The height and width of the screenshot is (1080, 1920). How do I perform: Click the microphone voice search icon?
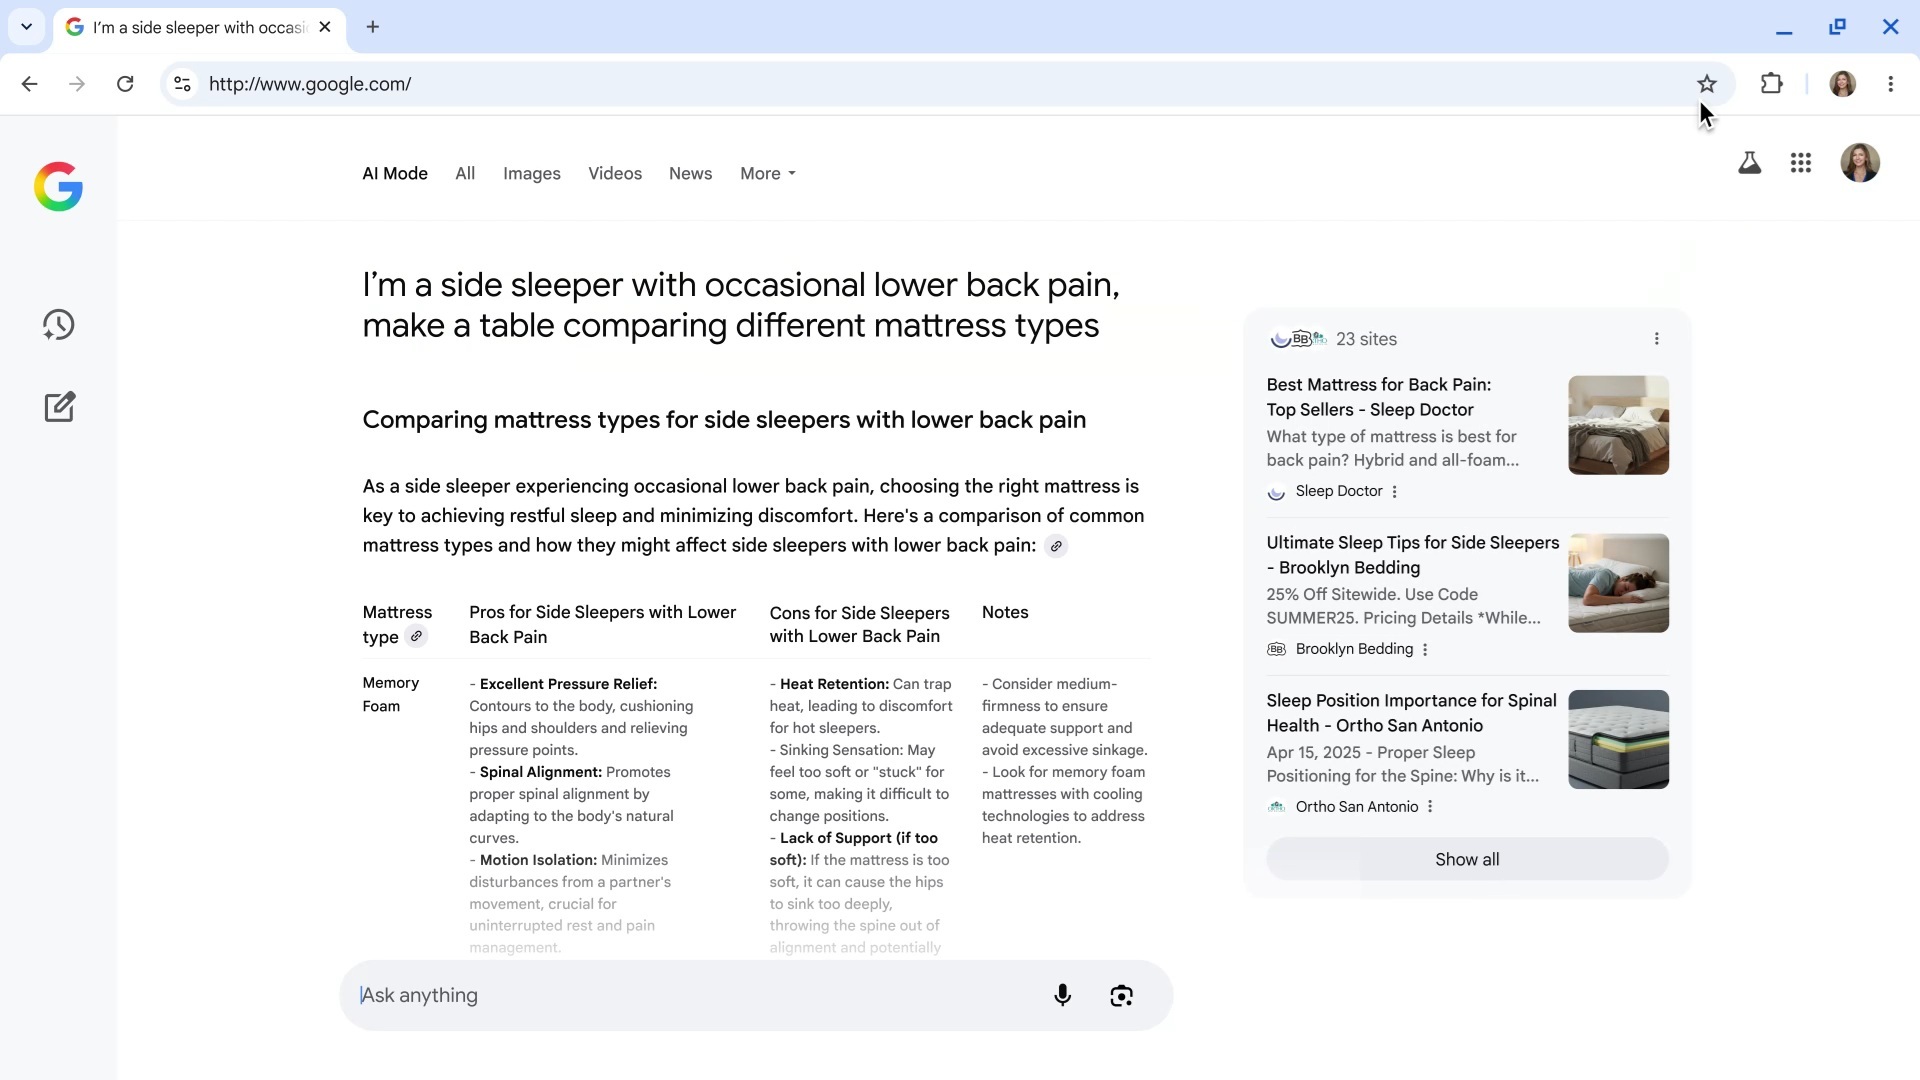tap(1062, 995)
